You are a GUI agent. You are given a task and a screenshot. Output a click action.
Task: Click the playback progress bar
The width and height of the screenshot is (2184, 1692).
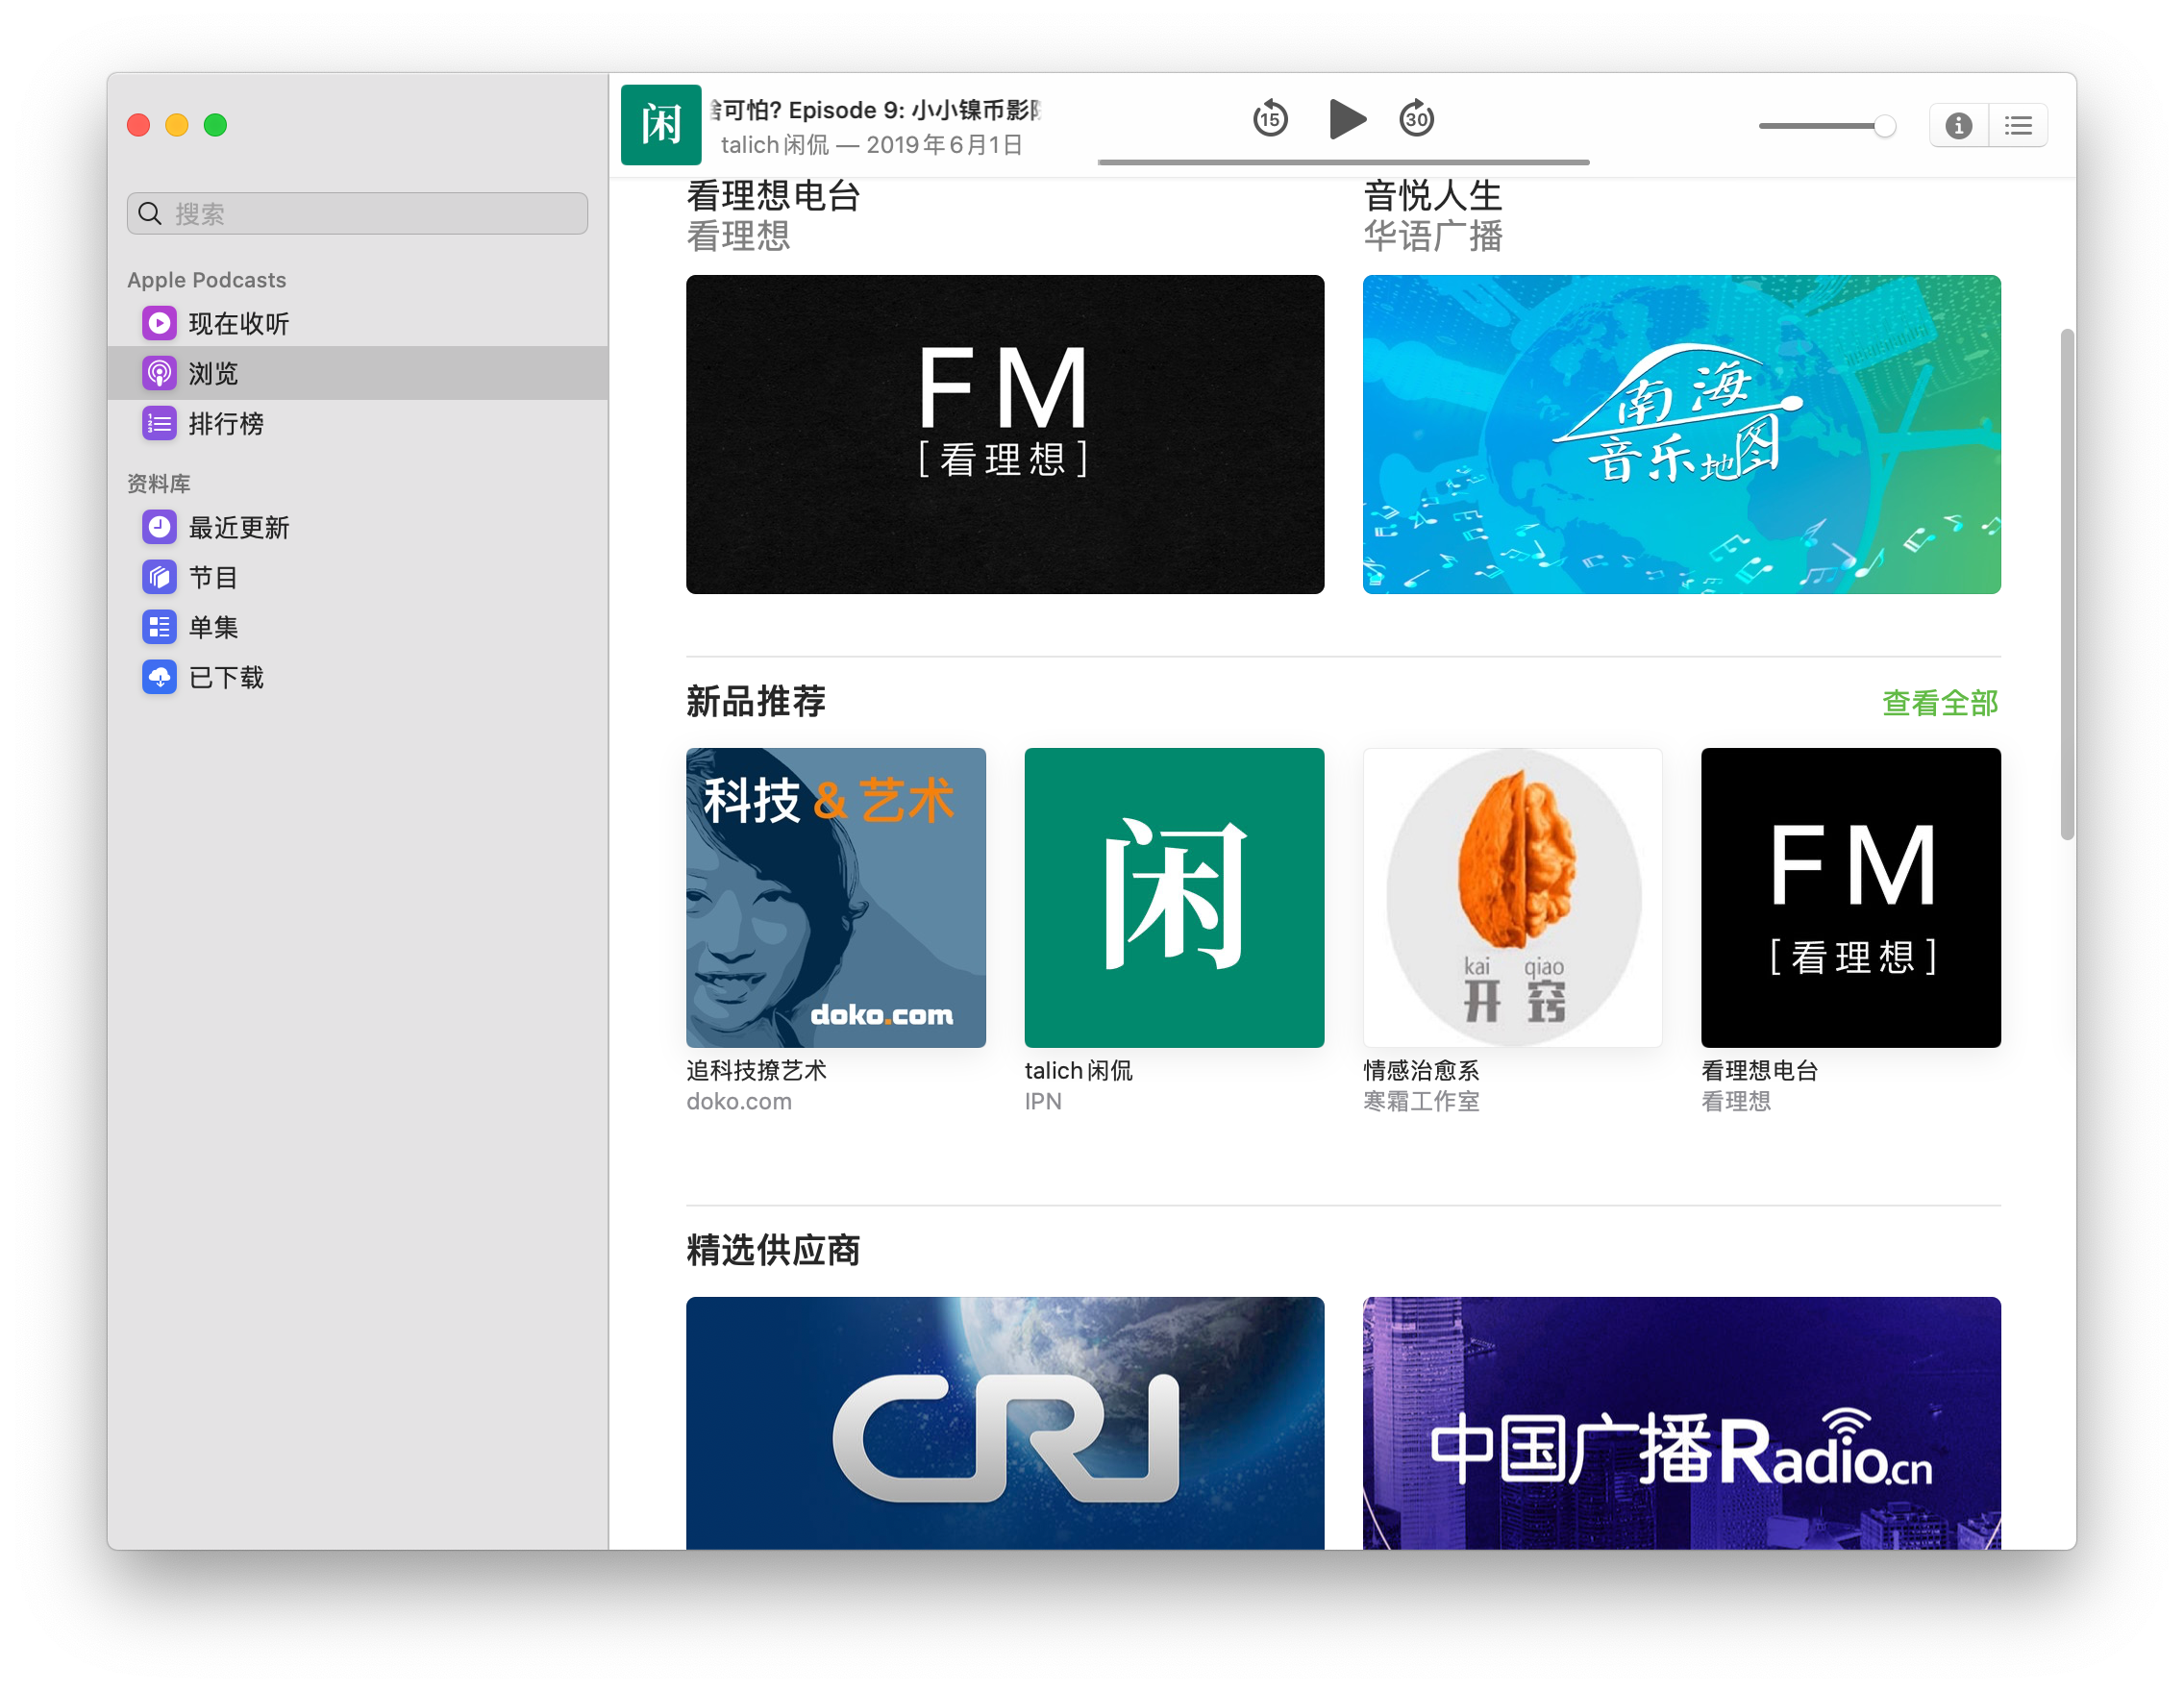click(1343, 162)
